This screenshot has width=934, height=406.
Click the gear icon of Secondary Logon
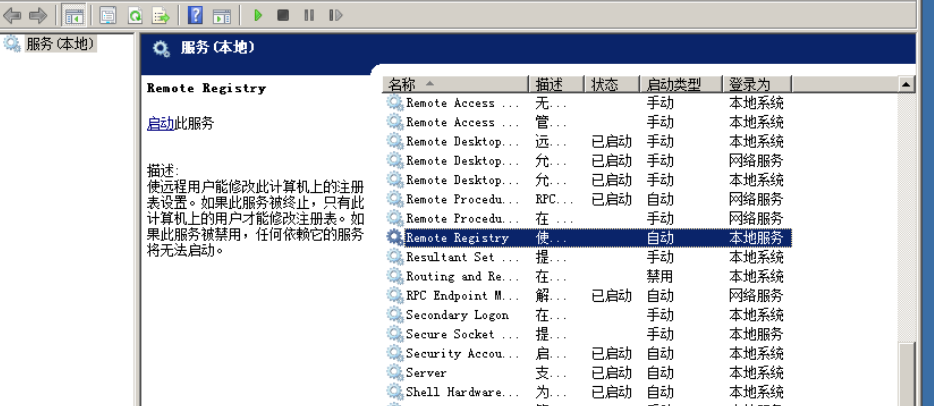pos(394,315)
